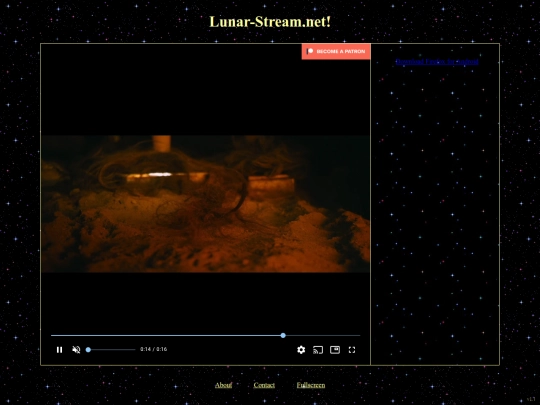Unmute the video with the speaker icon

[76, 350]
